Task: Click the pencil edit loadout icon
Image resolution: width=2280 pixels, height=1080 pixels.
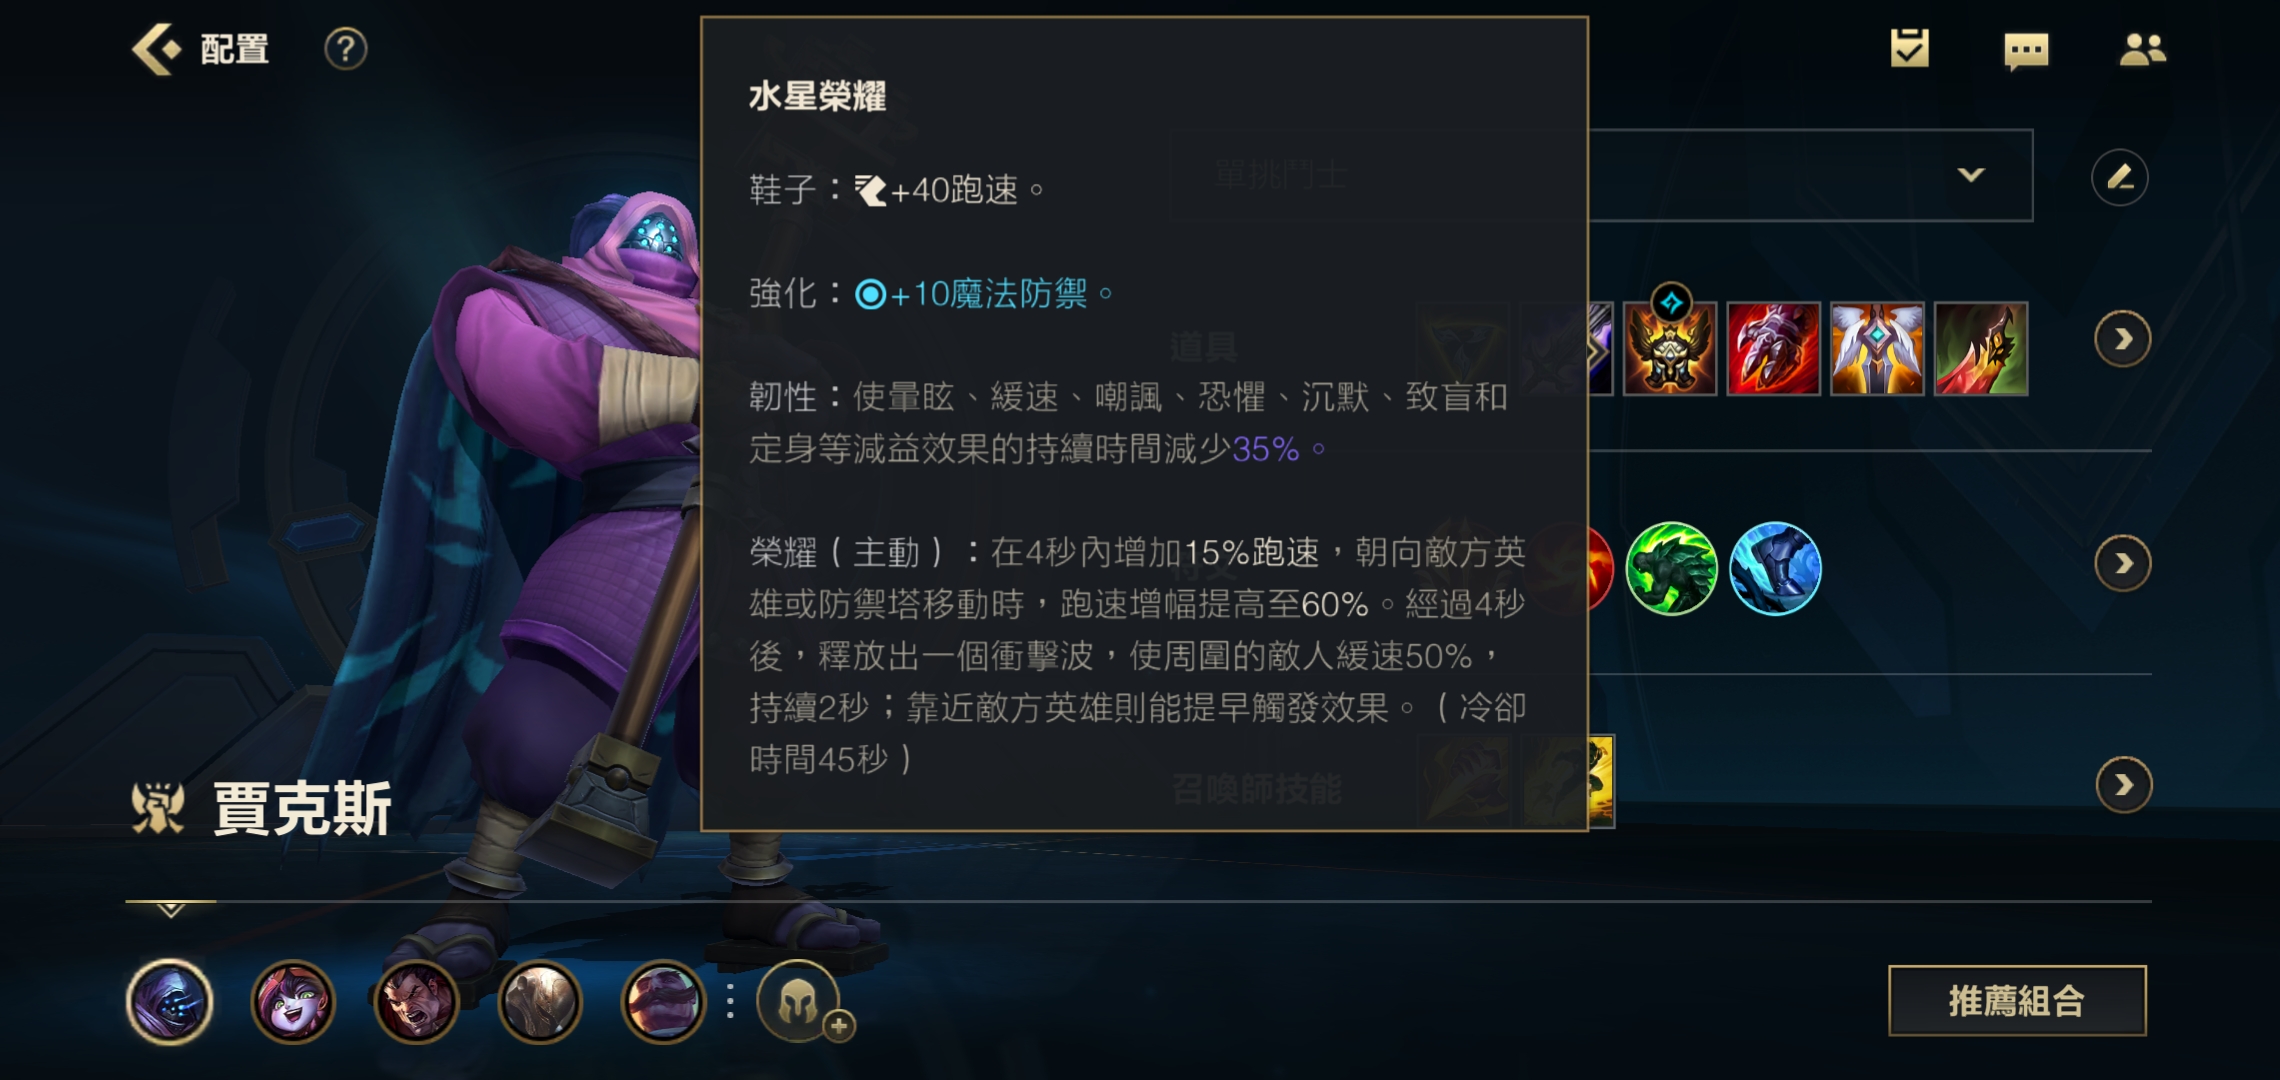Action: pyautogui.click(x=2119, y=178)
